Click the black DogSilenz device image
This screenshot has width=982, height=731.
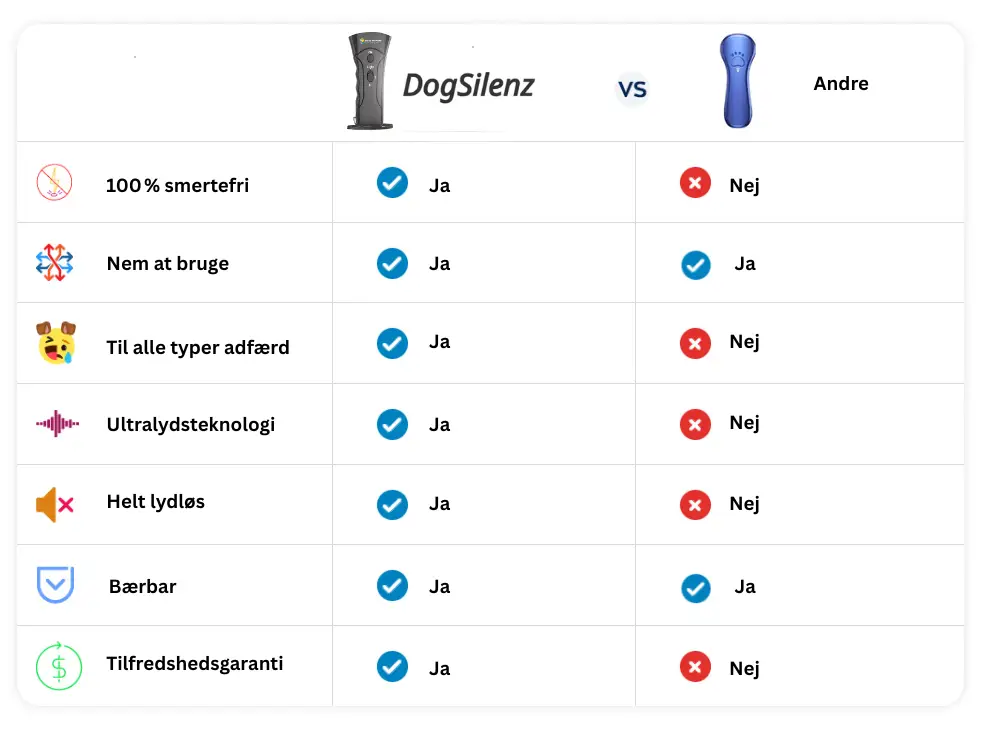click(370, 82)
